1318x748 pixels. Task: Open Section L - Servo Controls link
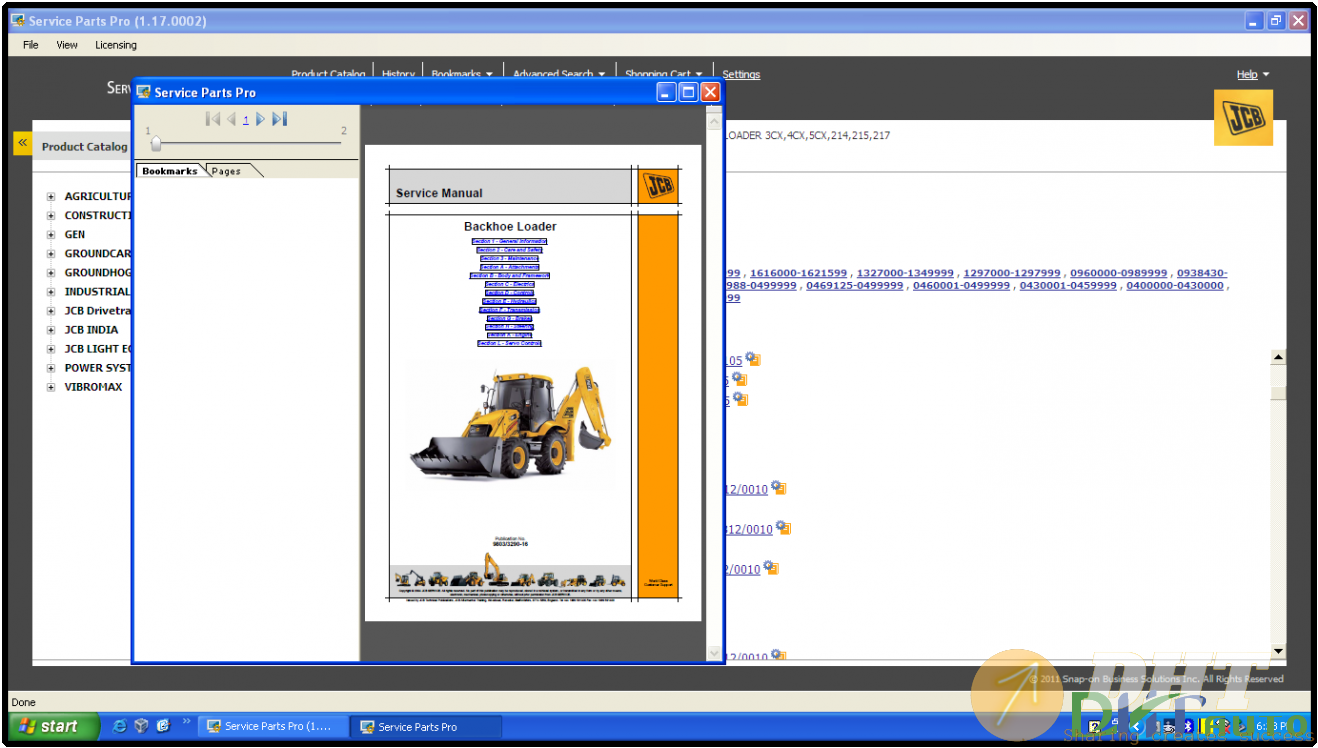coord(510,343)
